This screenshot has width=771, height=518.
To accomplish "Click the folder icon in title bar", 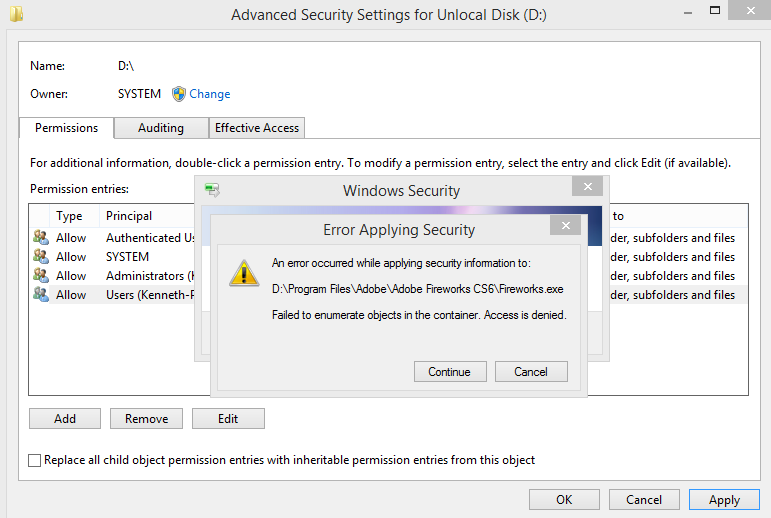I will [17, 14].
